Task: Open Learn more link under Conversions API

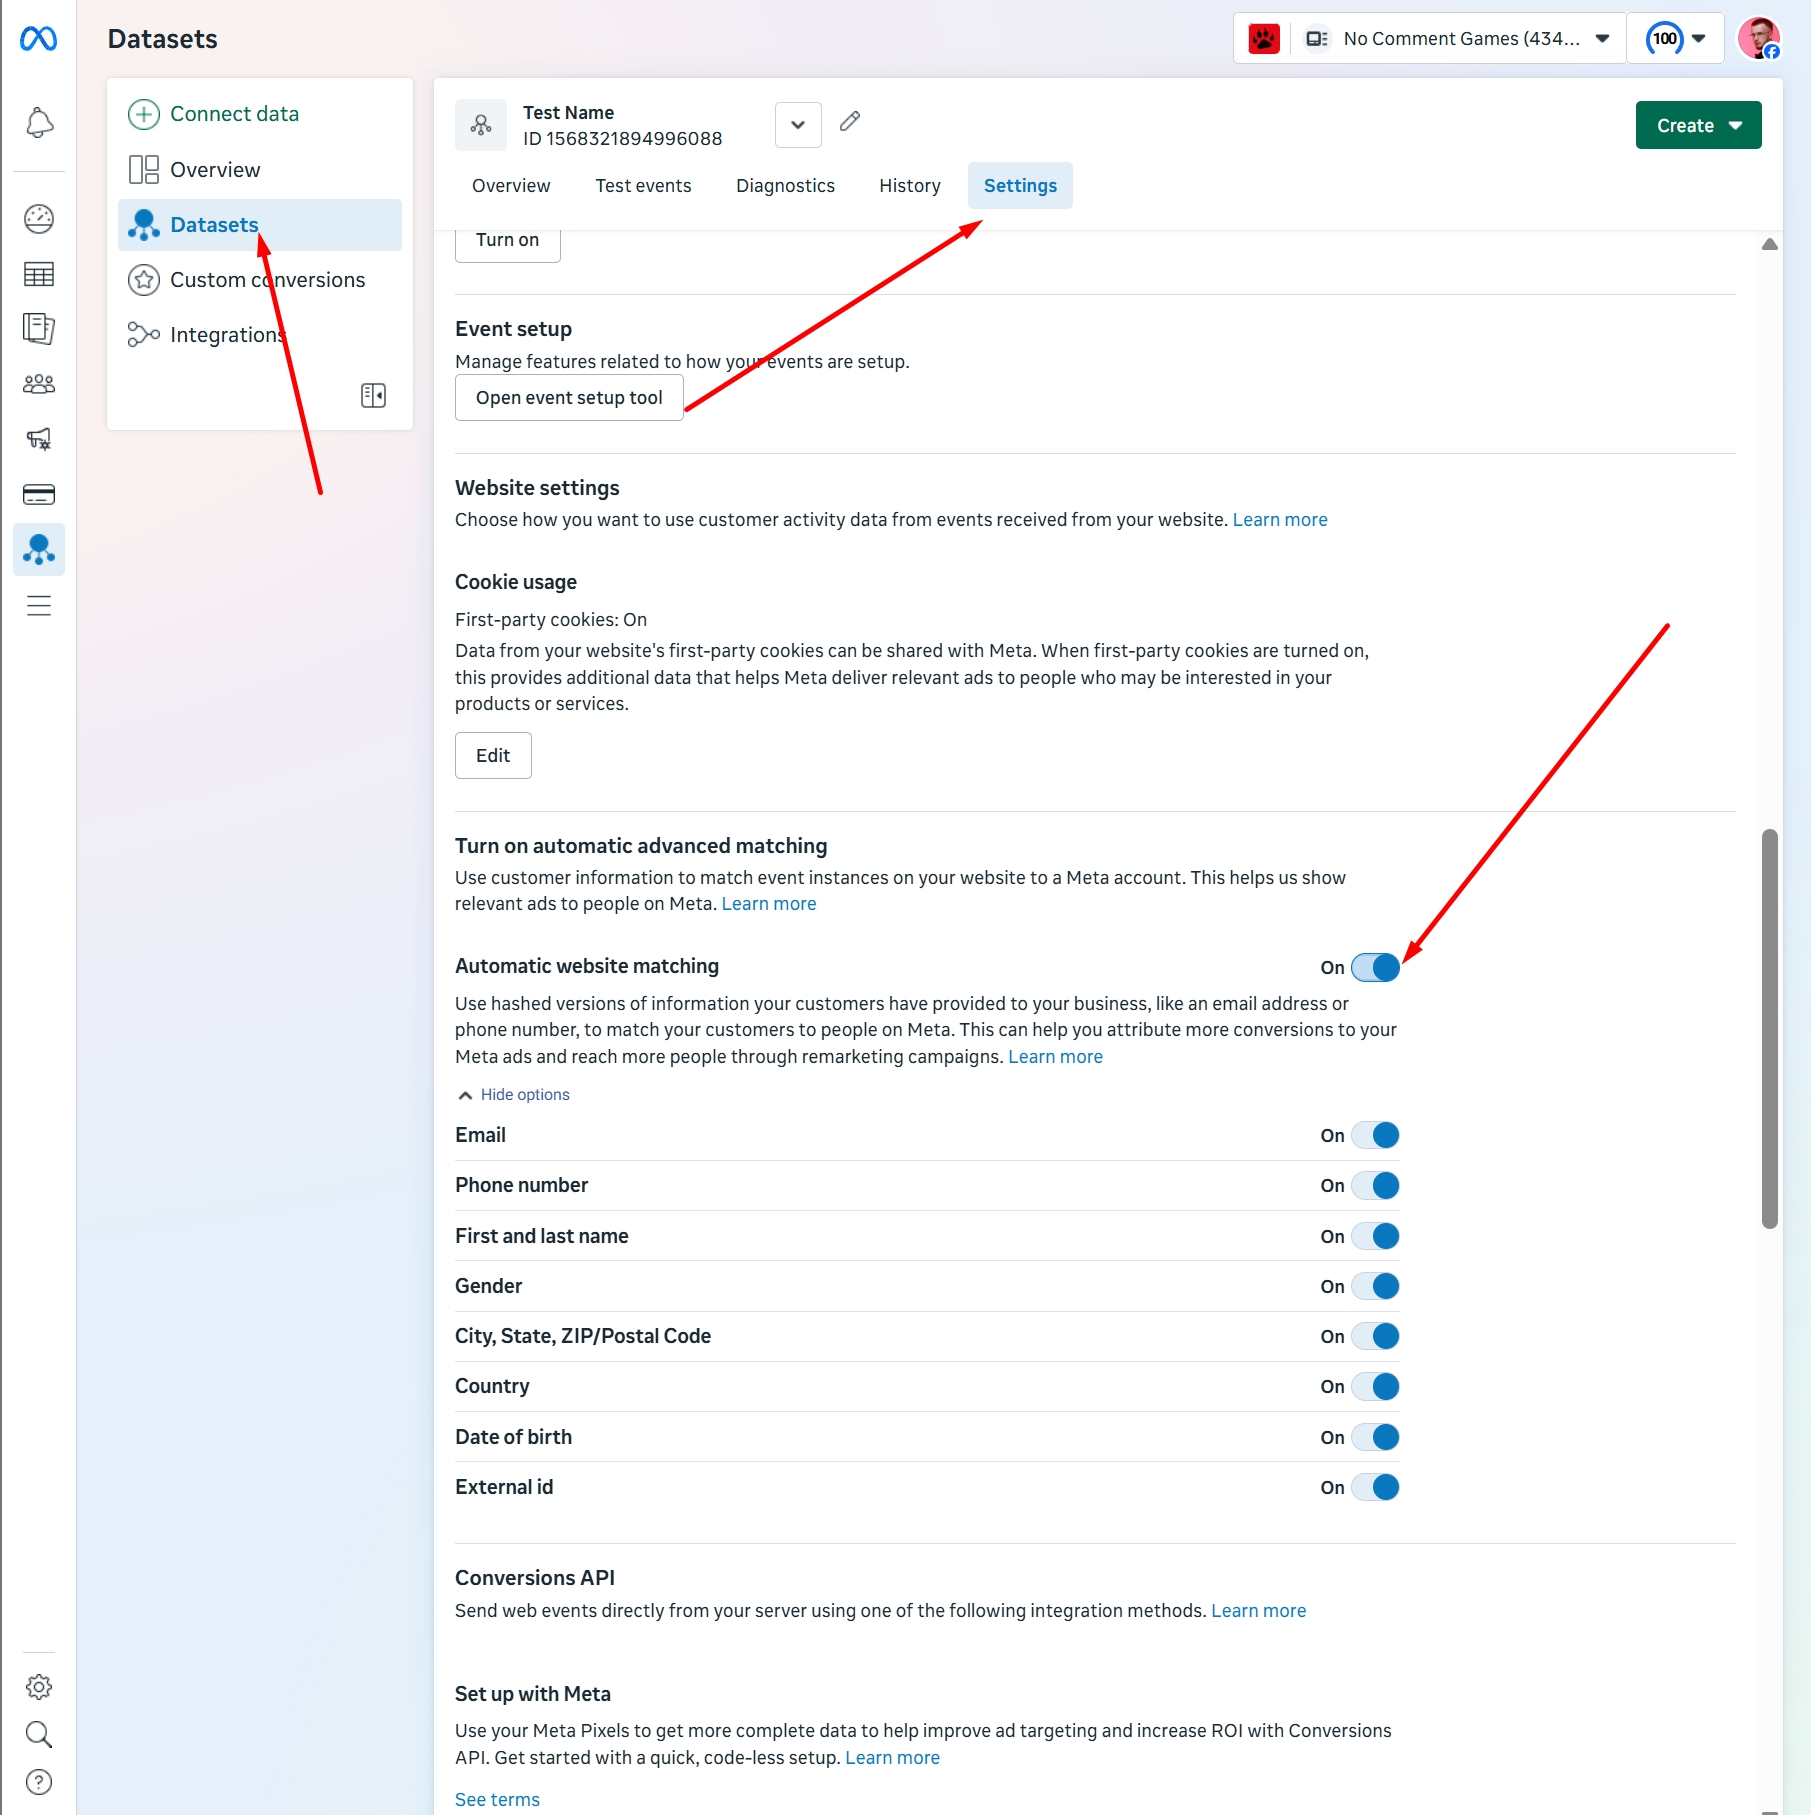Action: coord(1258,1611)
